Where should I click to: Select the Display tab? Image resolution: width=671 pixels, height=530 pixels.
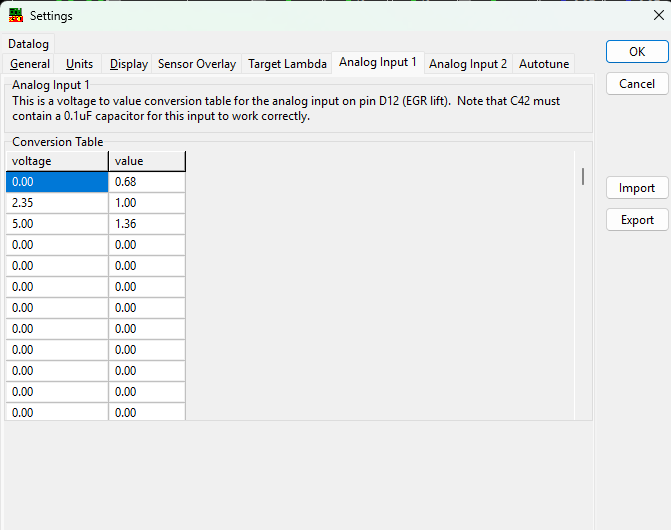click(129, 64)
